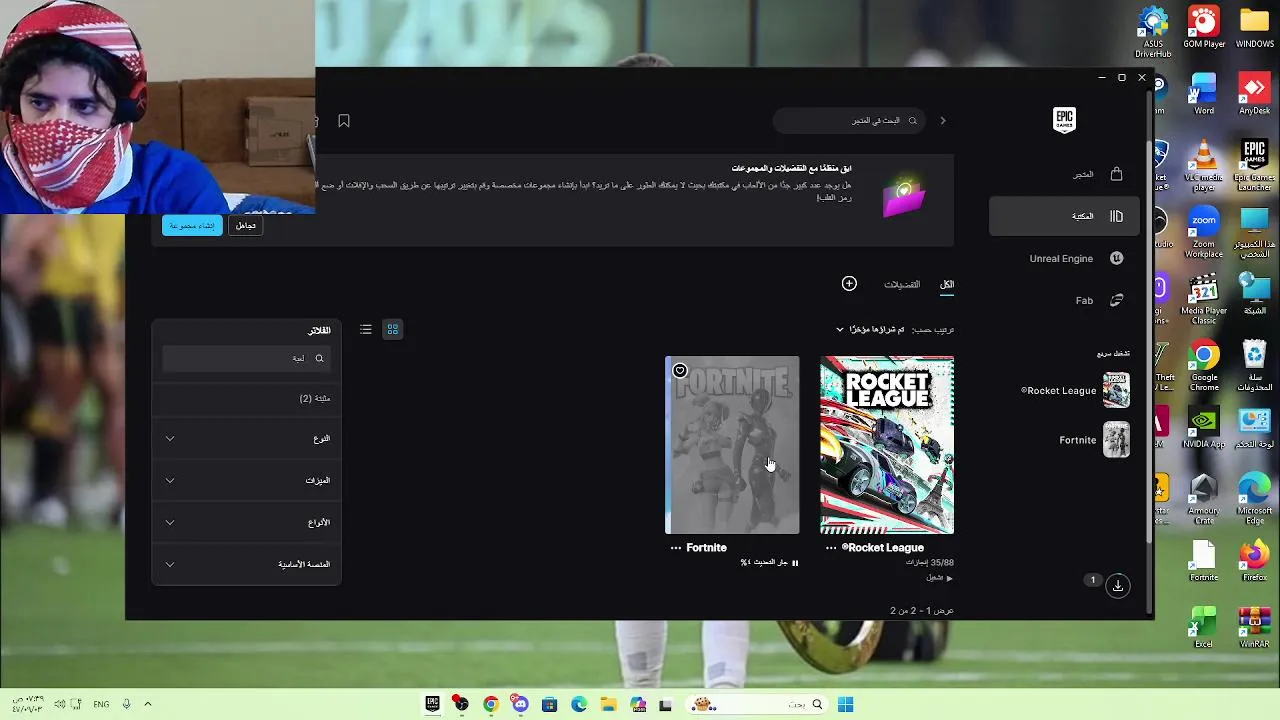Click the plus icon to add collection

(849, 284)
